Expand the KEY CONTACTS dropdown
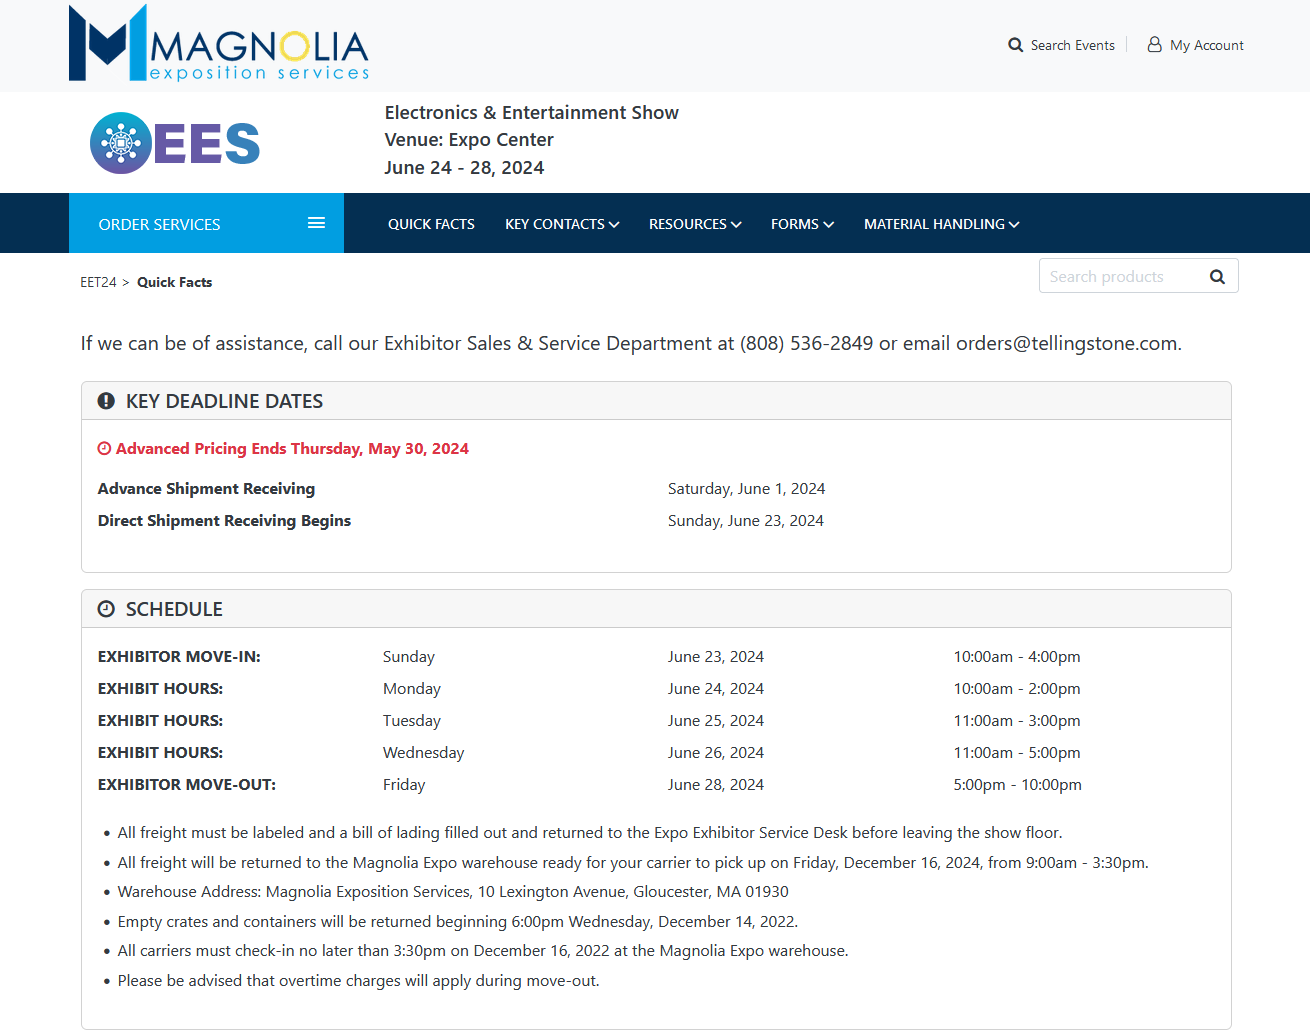 pos(562,223)
